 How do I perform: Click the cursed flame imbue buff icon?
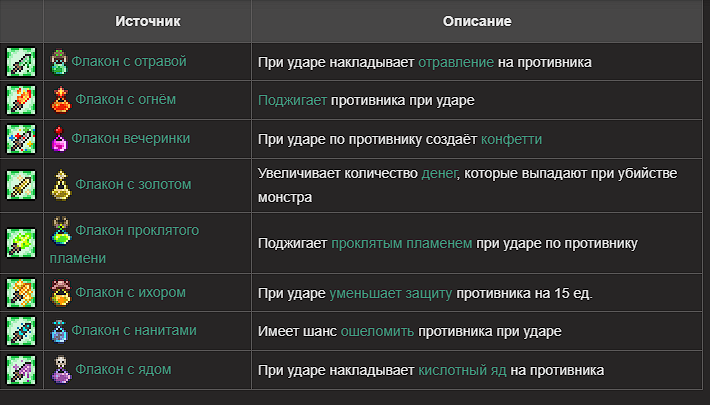(21, 242)
